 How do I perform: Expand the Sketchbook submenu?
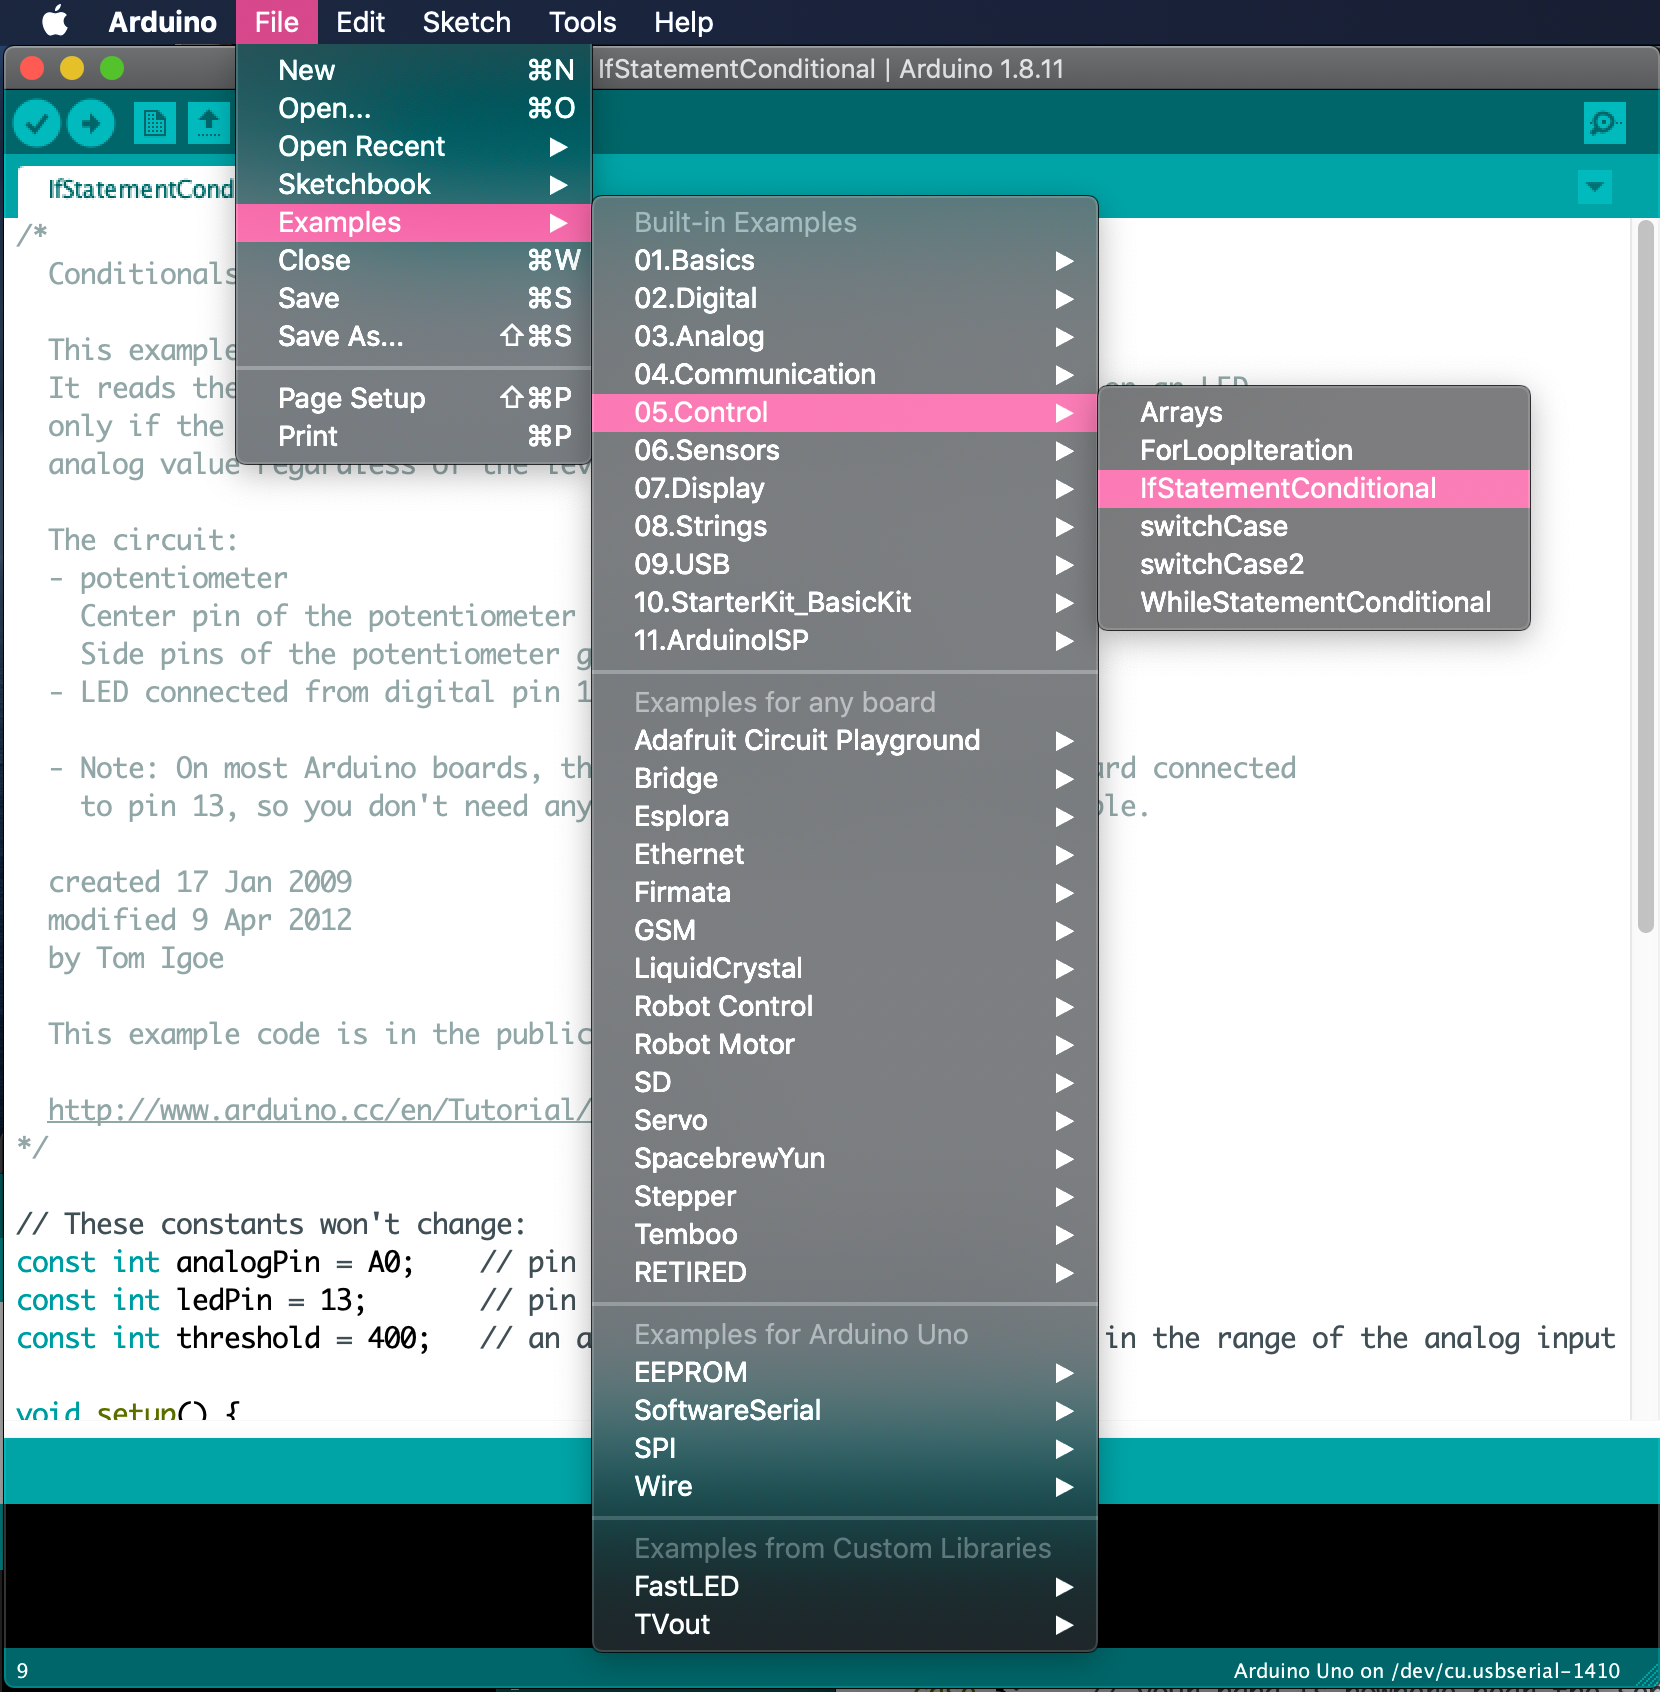[414, 184]
